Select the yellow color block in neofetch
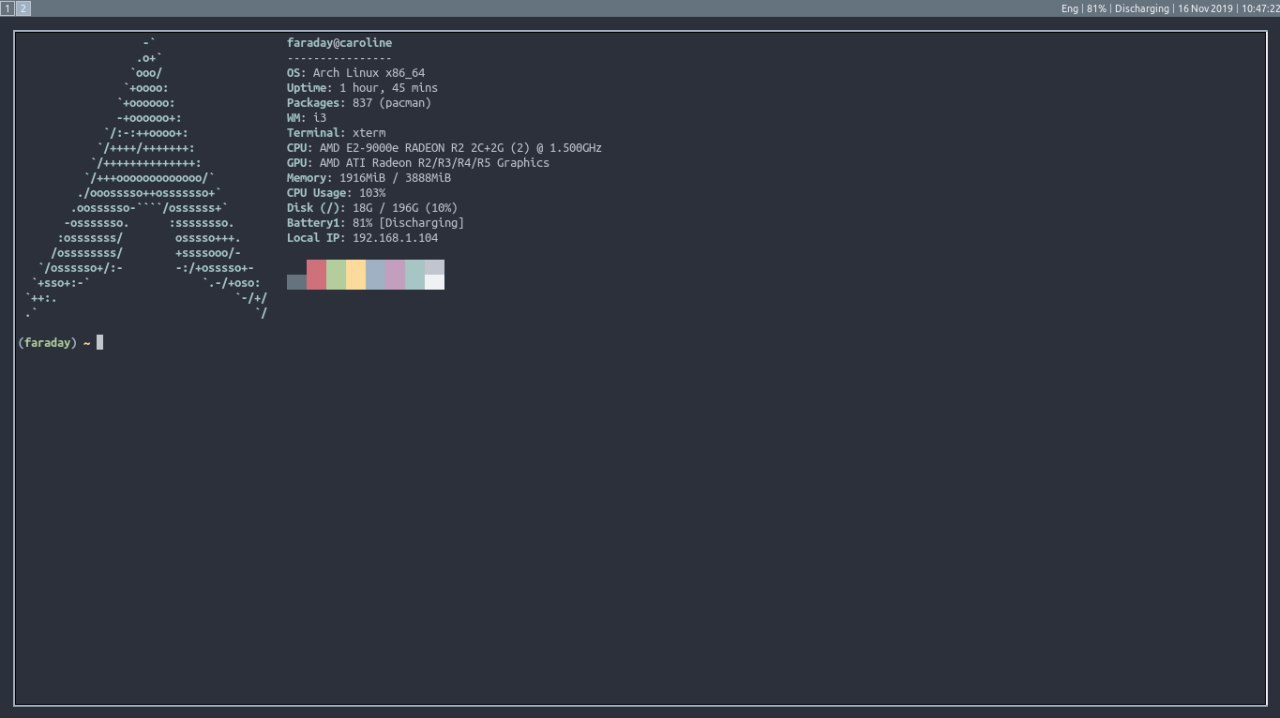 [x=356, y=275]
